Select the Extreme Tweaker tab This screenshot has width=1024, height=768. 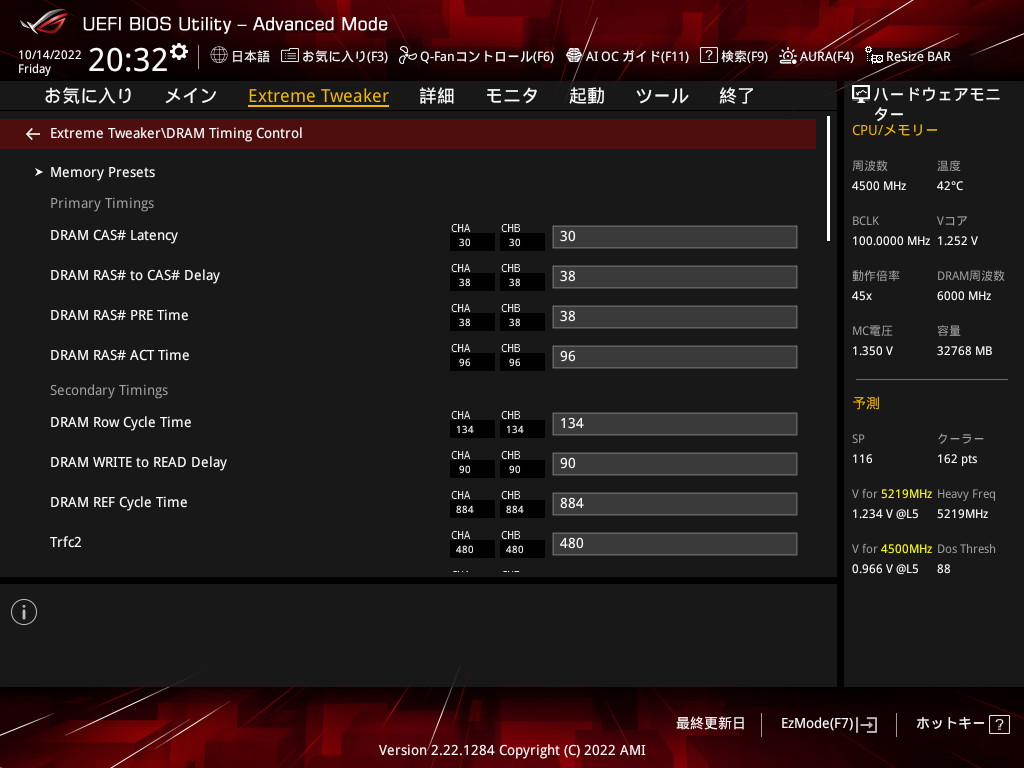point(319,96)
